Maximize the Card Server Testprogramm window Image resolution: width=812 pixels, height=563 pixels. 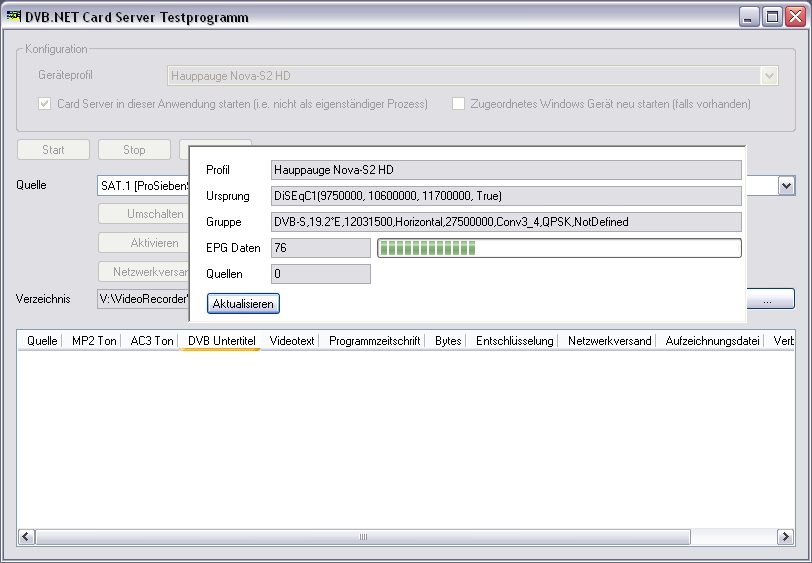pyautogui.click(x=771, y=17)
